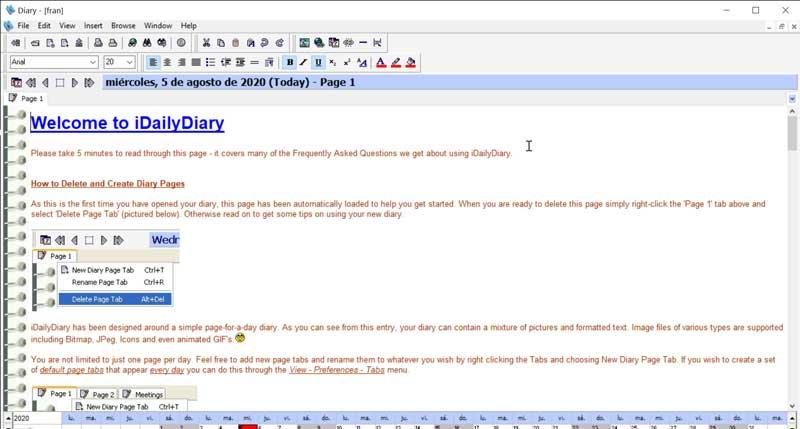Open the Window menu
Screen dimensions: 800x429
pyautogui.click(x=158, y=26)
